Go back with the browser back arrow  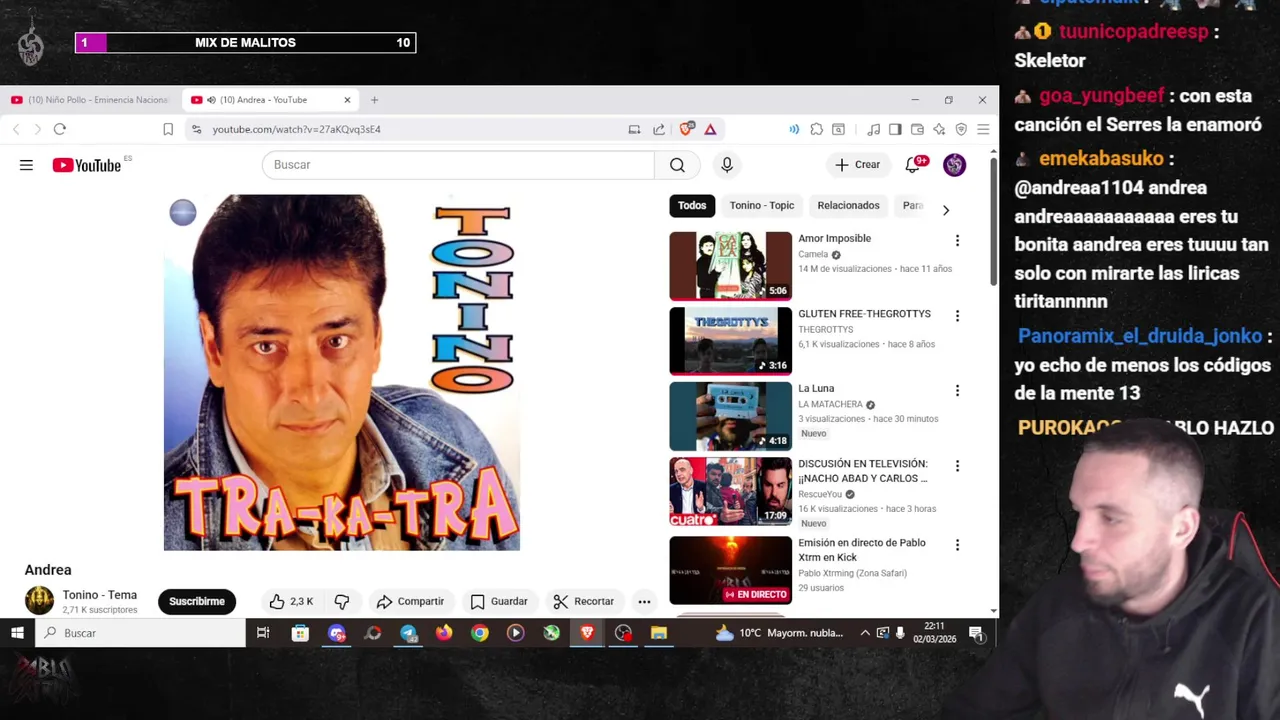16,129
